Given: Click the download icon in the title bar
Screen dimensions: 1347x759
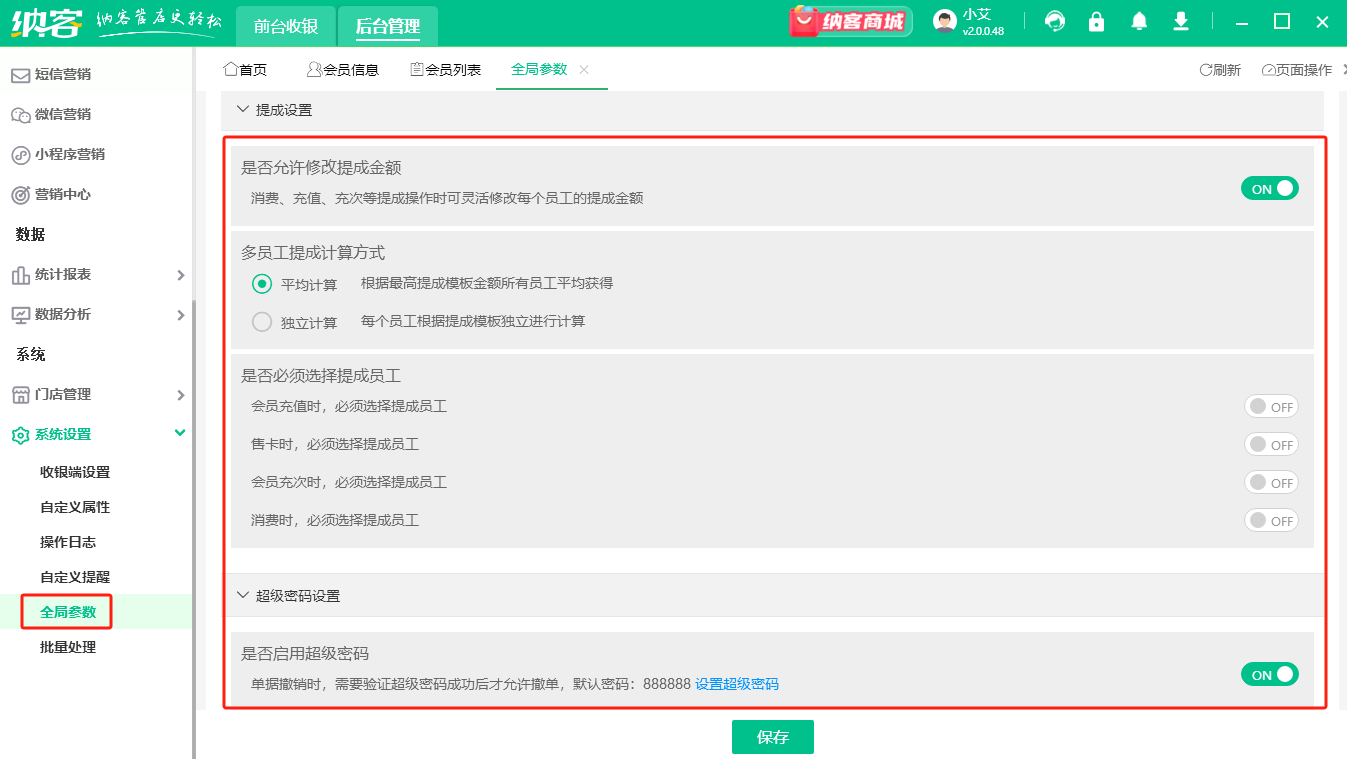Looking at the screenshot, I should [x=1180, y=20].
